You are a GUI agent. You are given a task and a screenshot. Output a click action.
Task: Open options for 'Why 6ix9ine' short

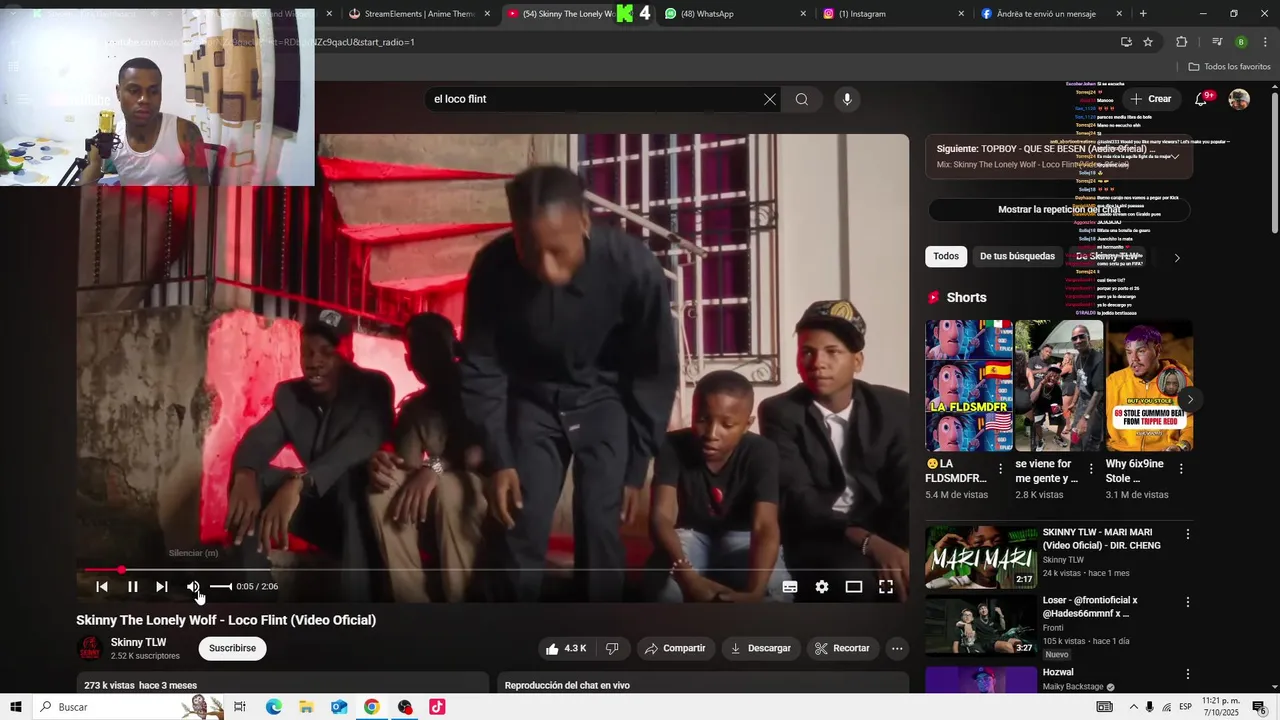[1181, 469]
